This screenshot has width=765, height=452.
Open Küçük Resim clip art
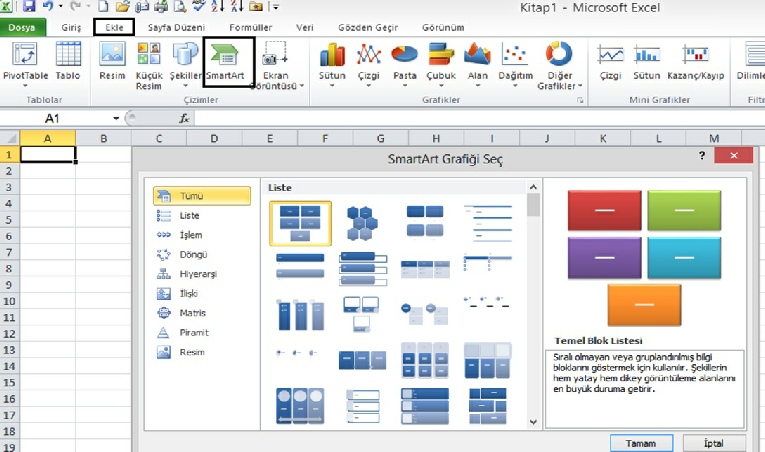(x=149, y=66)
